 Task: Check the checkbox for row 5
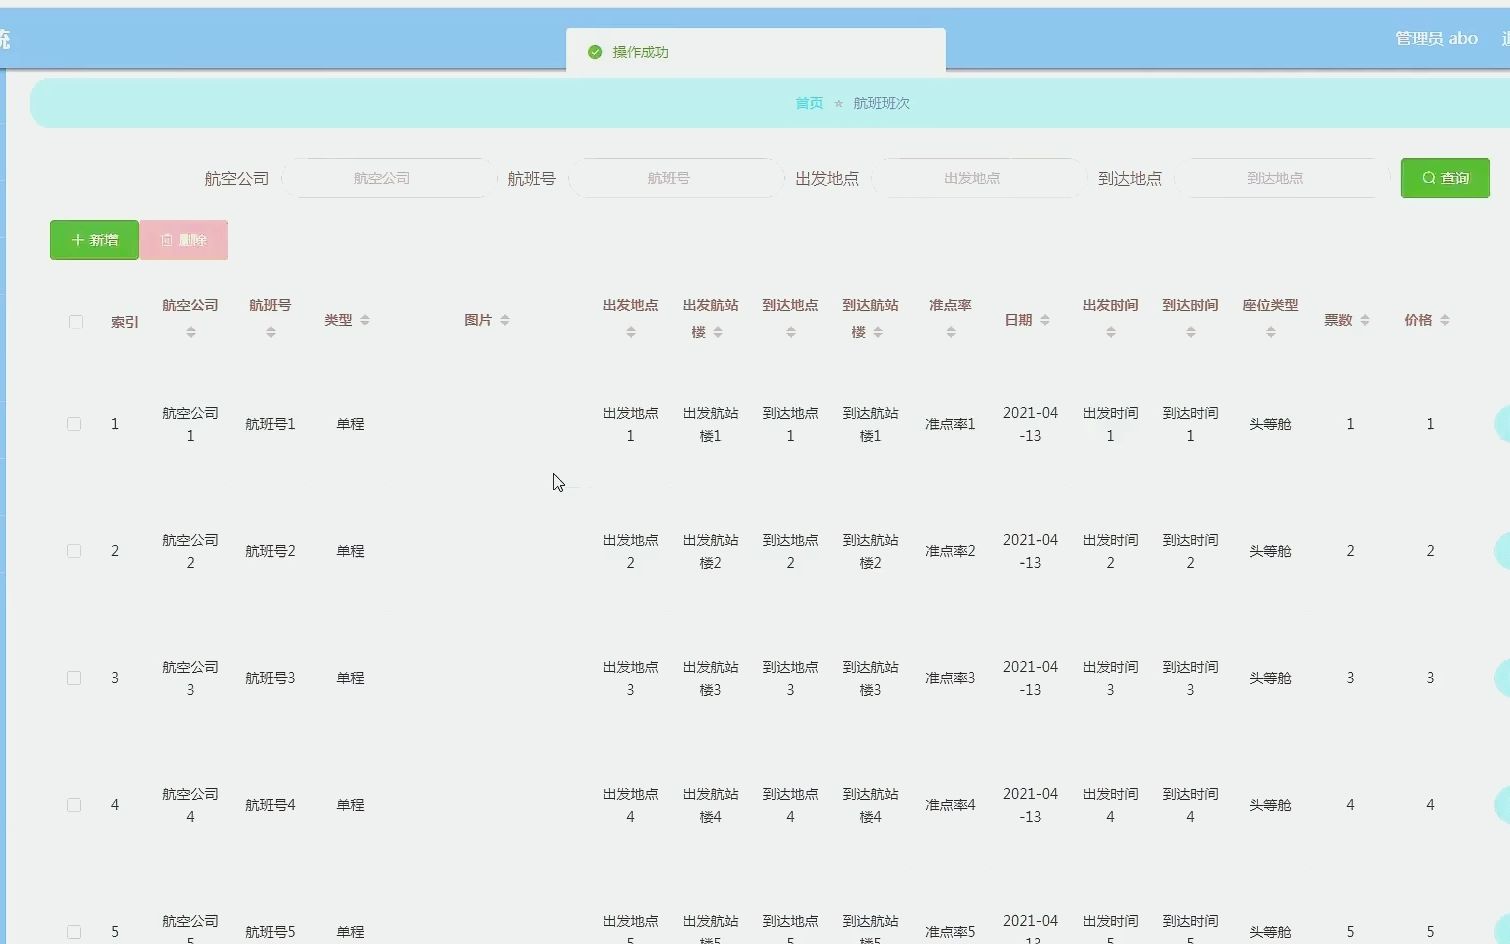click(x=74, y=932)
